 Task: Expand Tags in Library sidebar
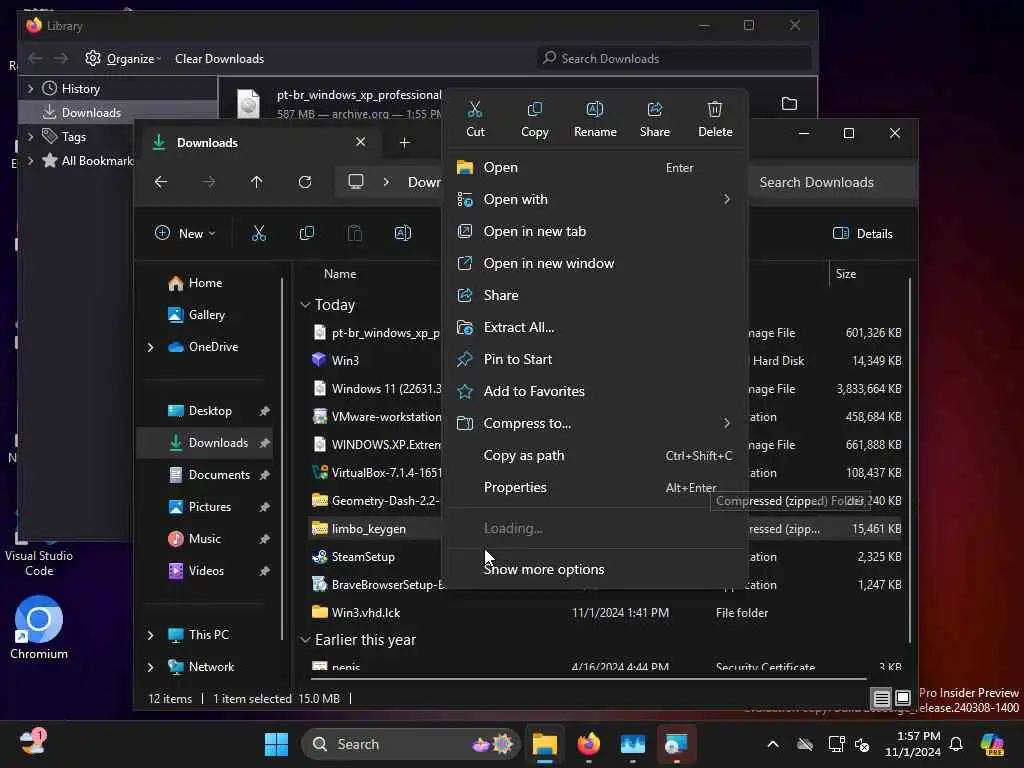tap(30, 136)
